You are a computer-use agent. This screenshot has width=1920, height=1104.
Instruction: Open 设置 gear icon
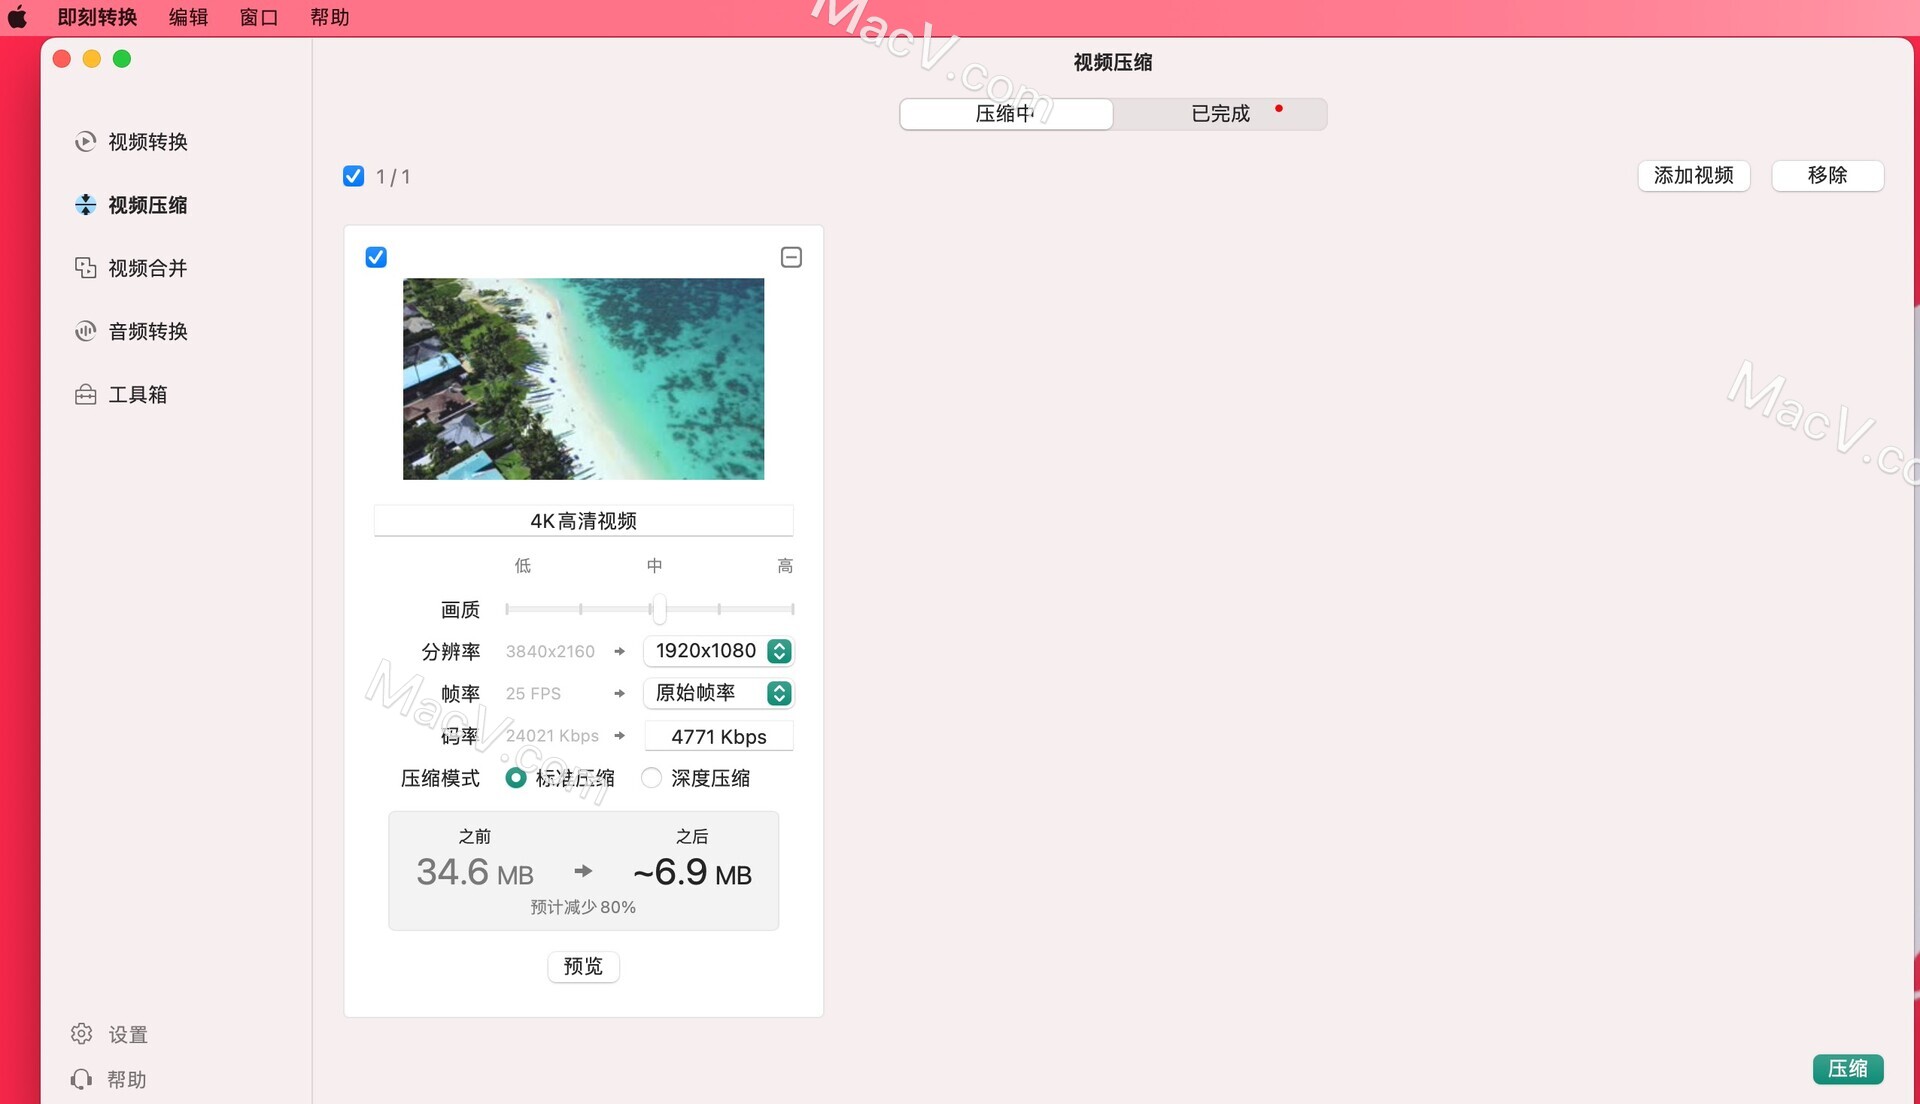click(x=82, y=1034)
